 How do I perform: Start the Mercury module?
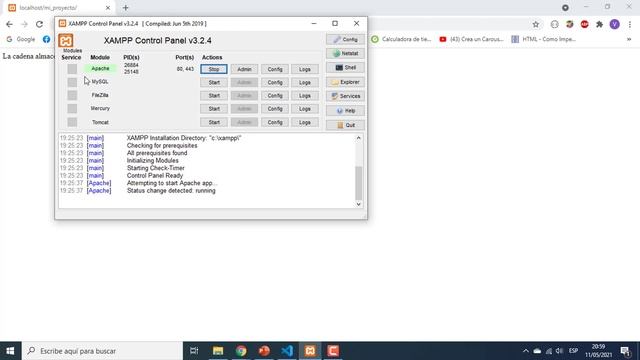click(x=214, y=109)
